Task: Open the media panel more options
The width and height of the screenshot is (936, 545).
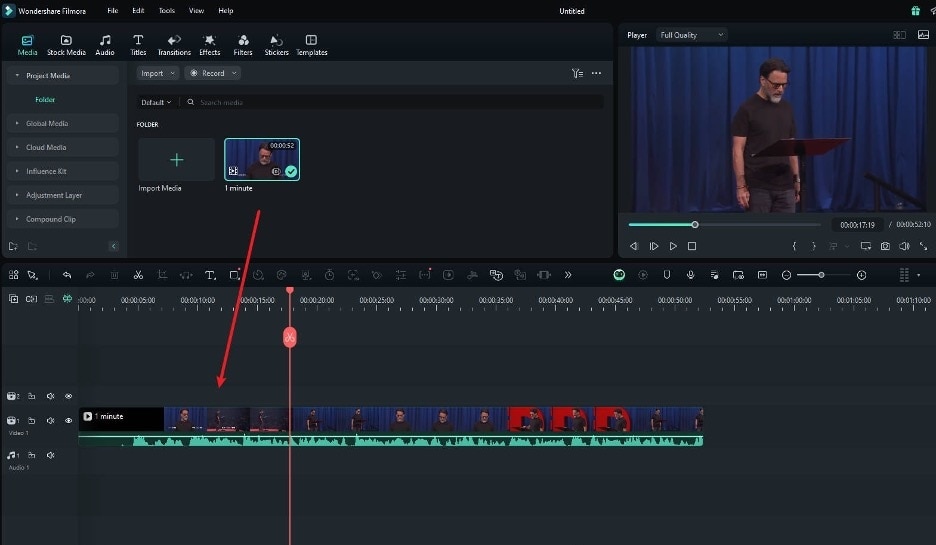Action: click(x=596, y=73)
